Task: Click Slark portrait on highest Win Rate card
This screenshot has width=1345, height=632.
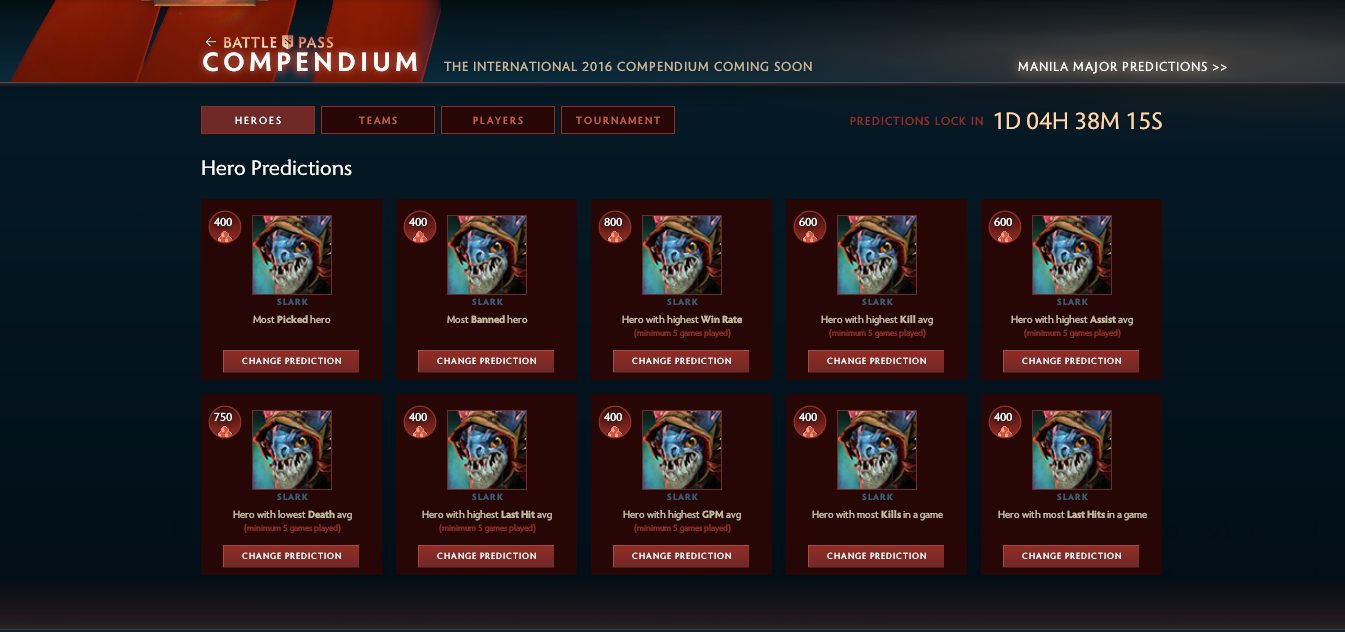Action: pos(682,255)
